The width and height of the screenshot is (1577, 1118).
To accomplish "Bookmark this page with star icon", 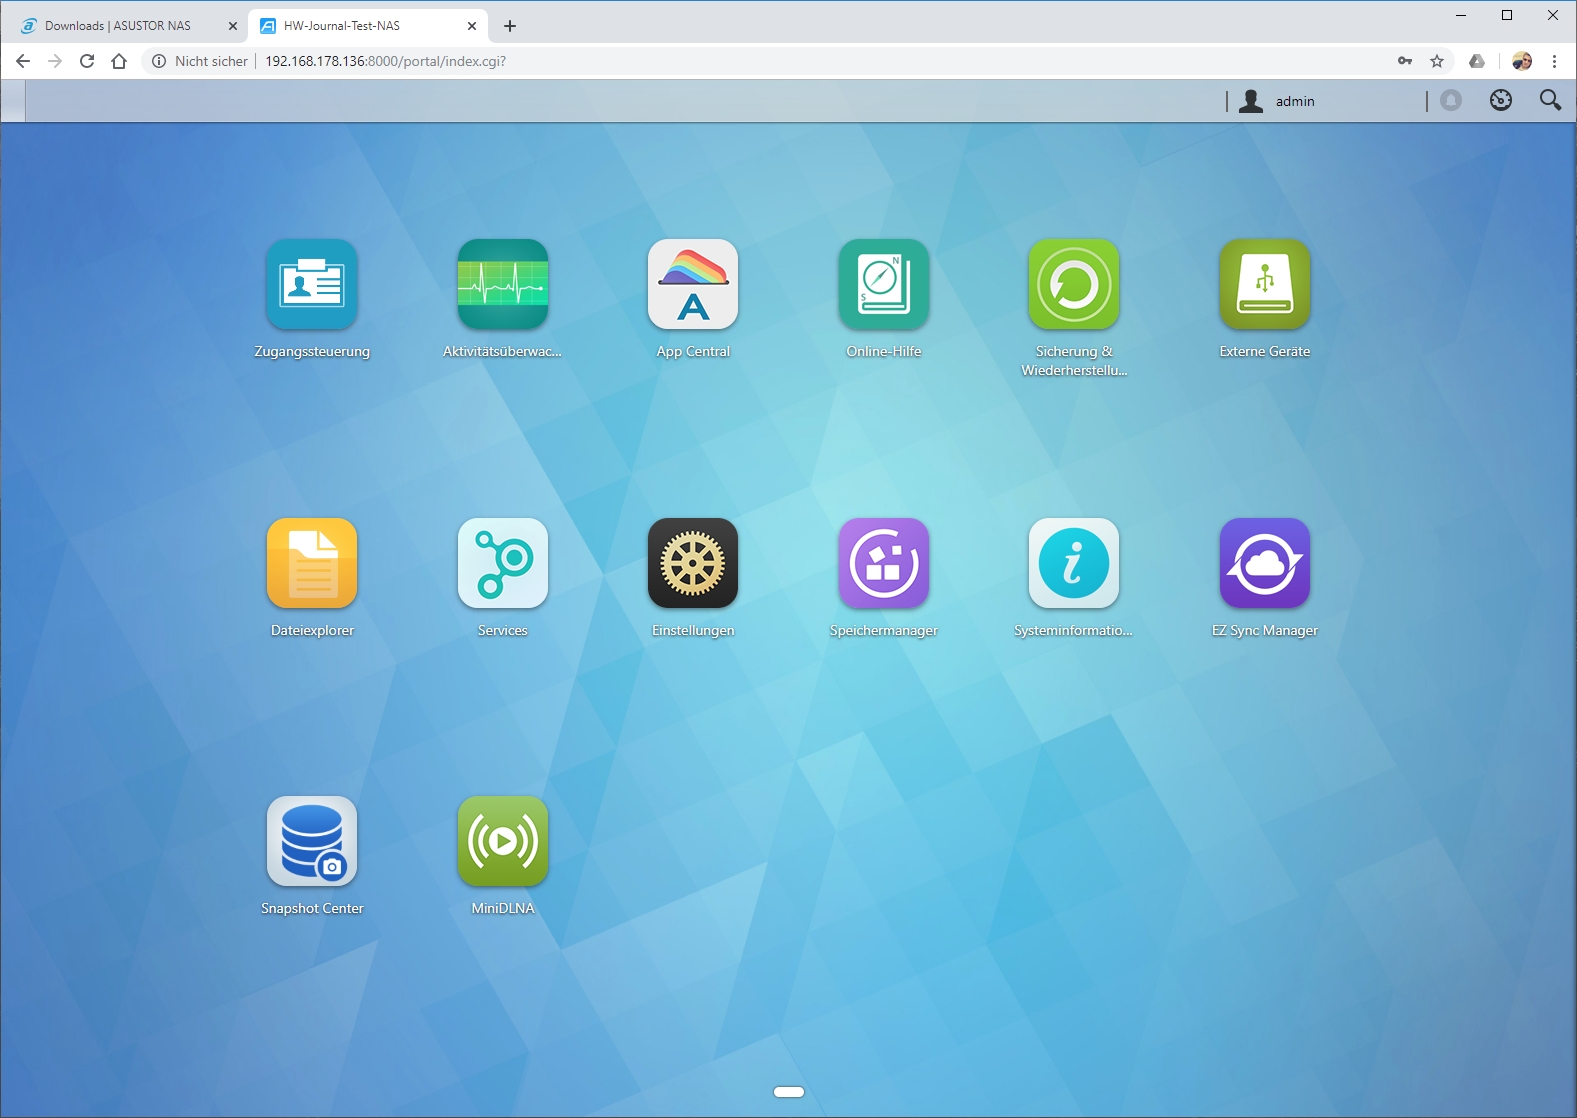I will [x=1437, y=61].
